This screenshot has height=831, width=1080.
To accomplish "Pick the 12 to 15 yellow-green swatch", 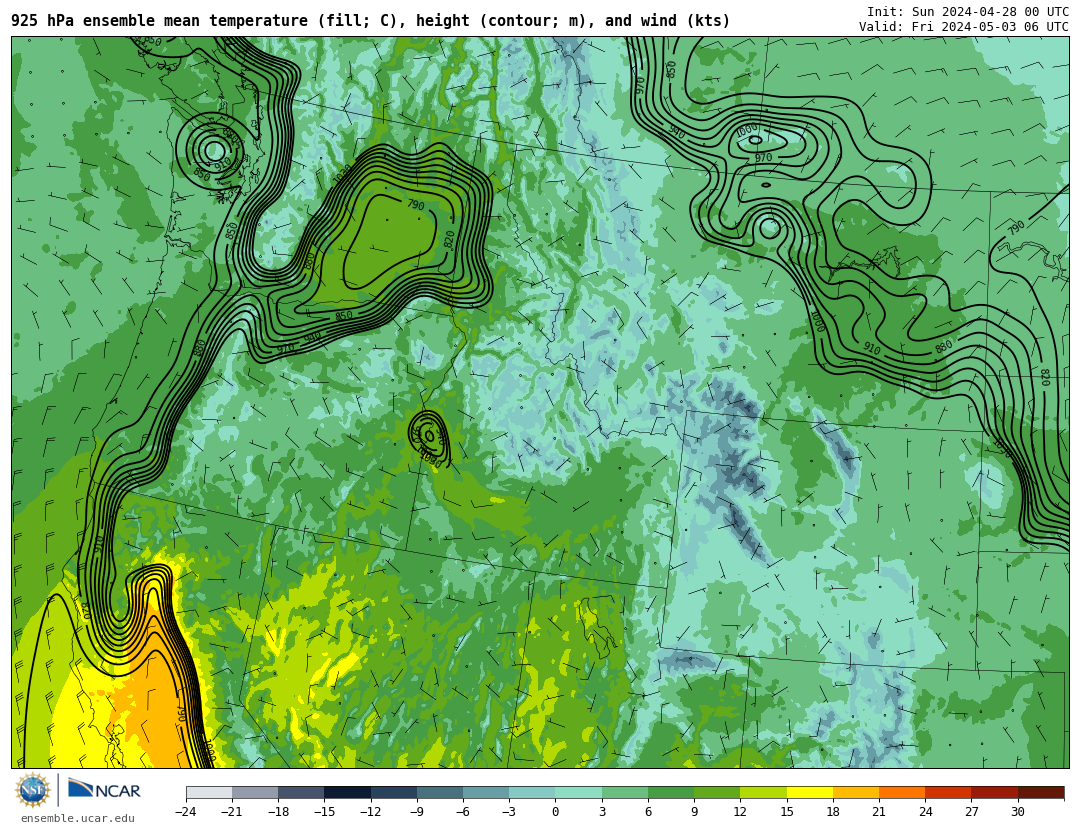I will [x=763, y=792].
